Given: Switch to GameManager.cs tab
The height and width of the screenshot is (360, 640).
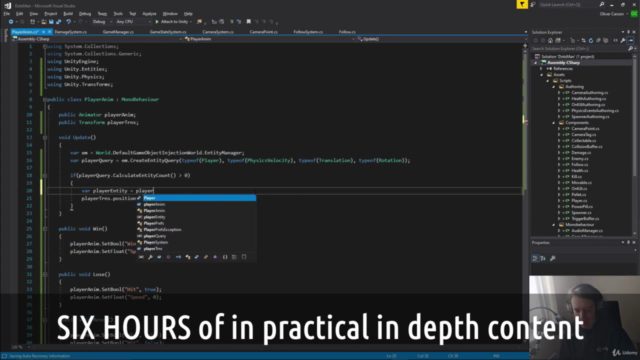Looking at the screenshot, I should 118,32.
